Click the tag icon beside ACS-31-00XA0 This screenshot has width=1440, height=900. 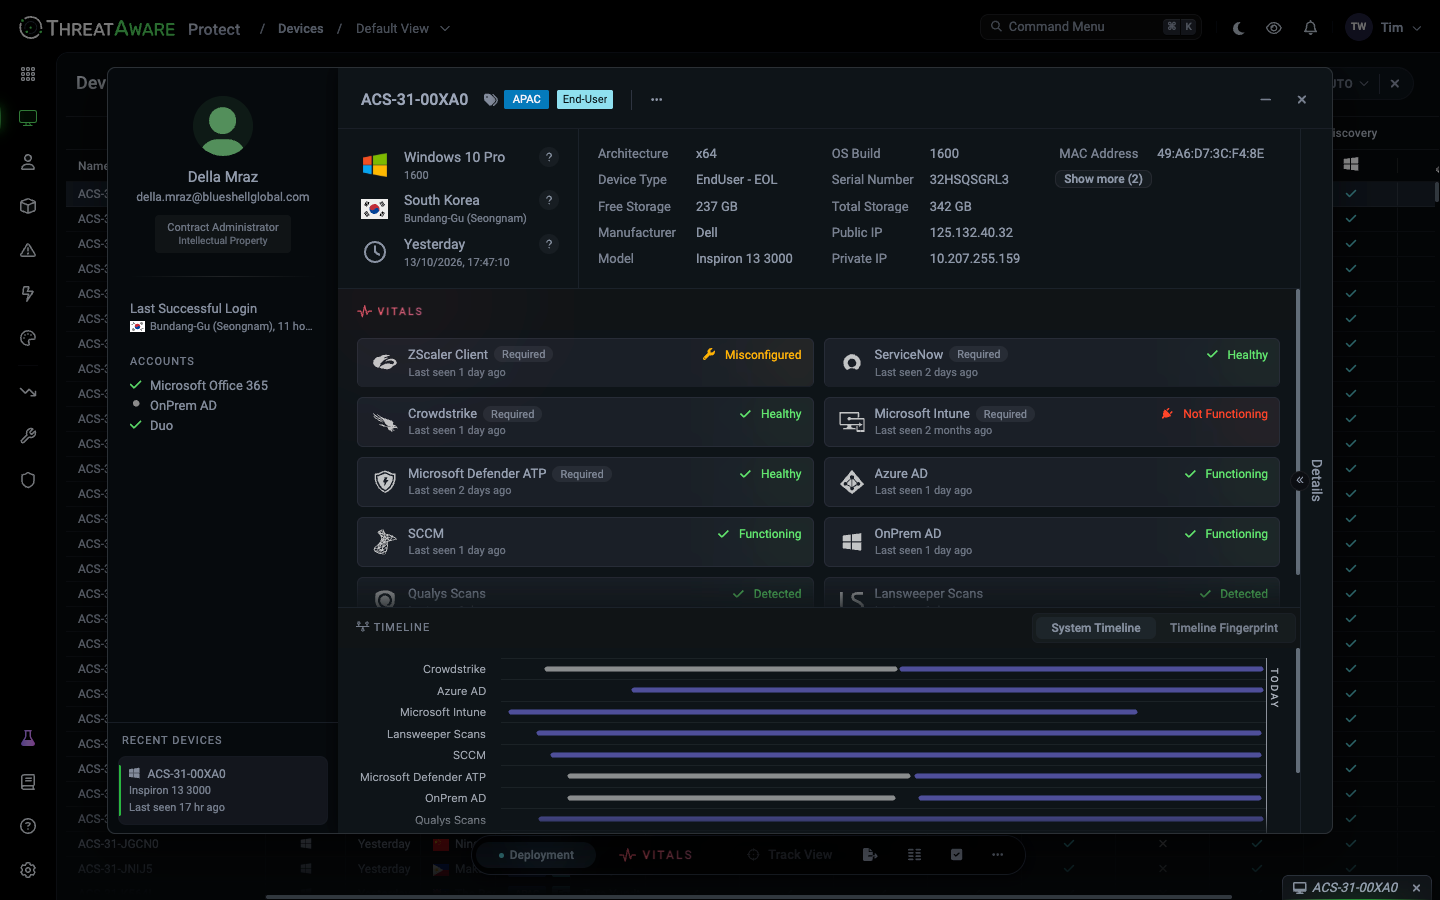click(x=490, y=100)
